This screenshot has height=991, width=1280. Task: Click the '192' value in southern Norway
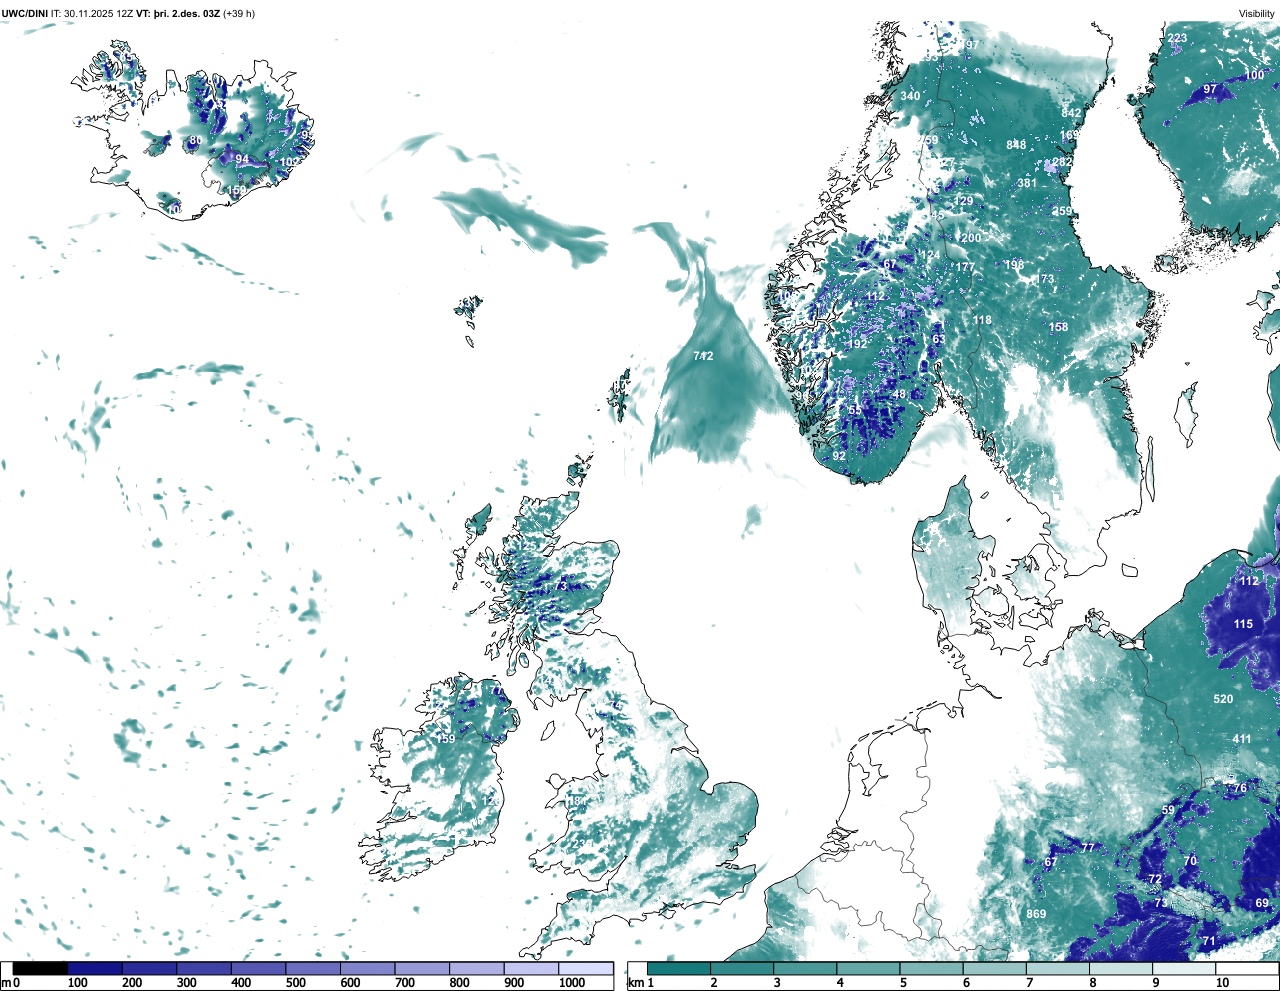pyautogui.click(x=857, y=344)
